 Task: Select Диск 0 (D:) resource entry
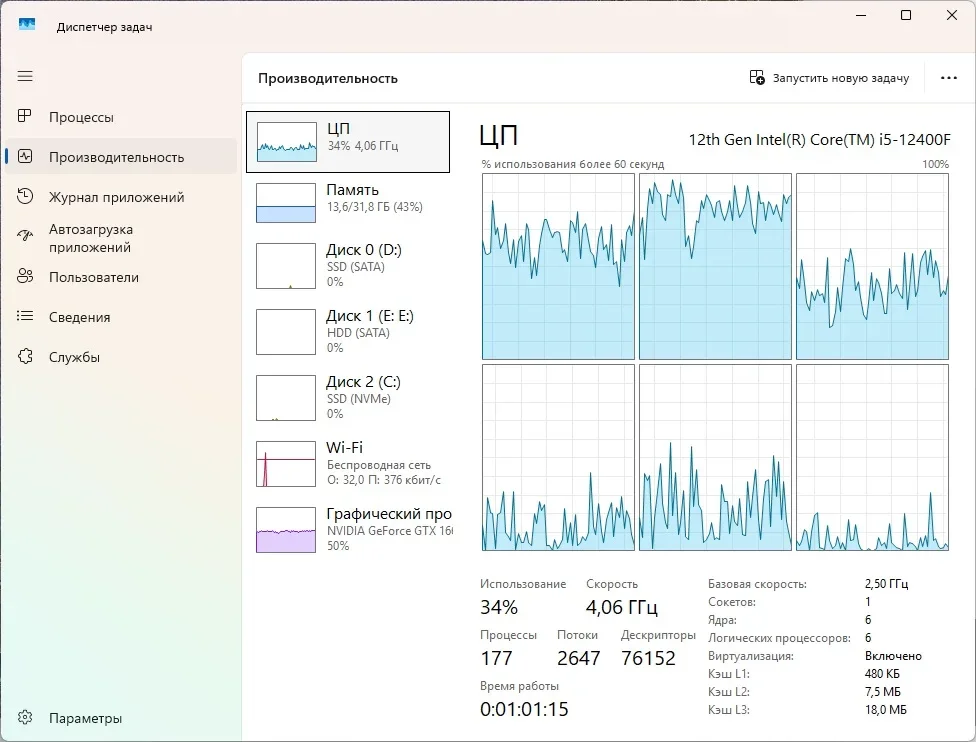(348, 266)
